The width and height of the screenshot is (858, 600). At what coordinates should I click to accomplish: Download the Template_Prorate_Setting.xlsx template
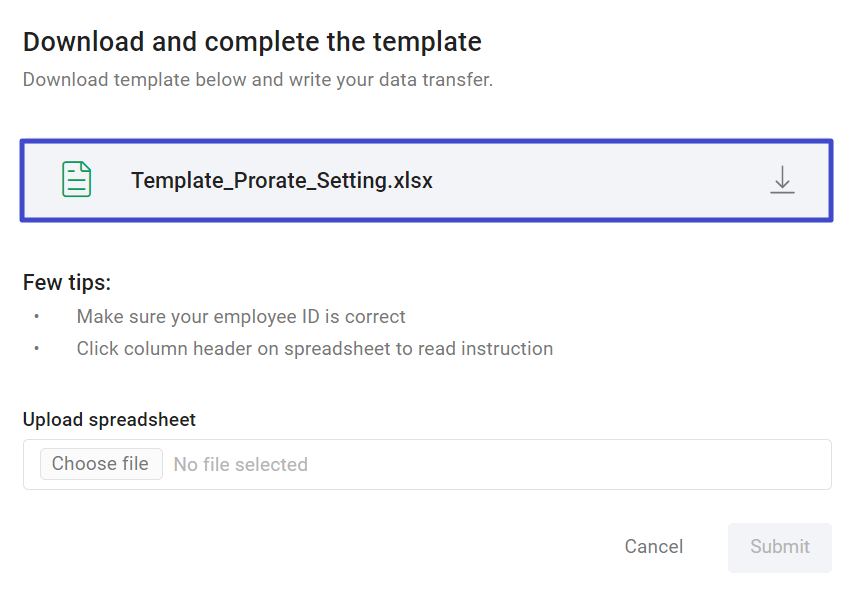(x=783, y=180)
